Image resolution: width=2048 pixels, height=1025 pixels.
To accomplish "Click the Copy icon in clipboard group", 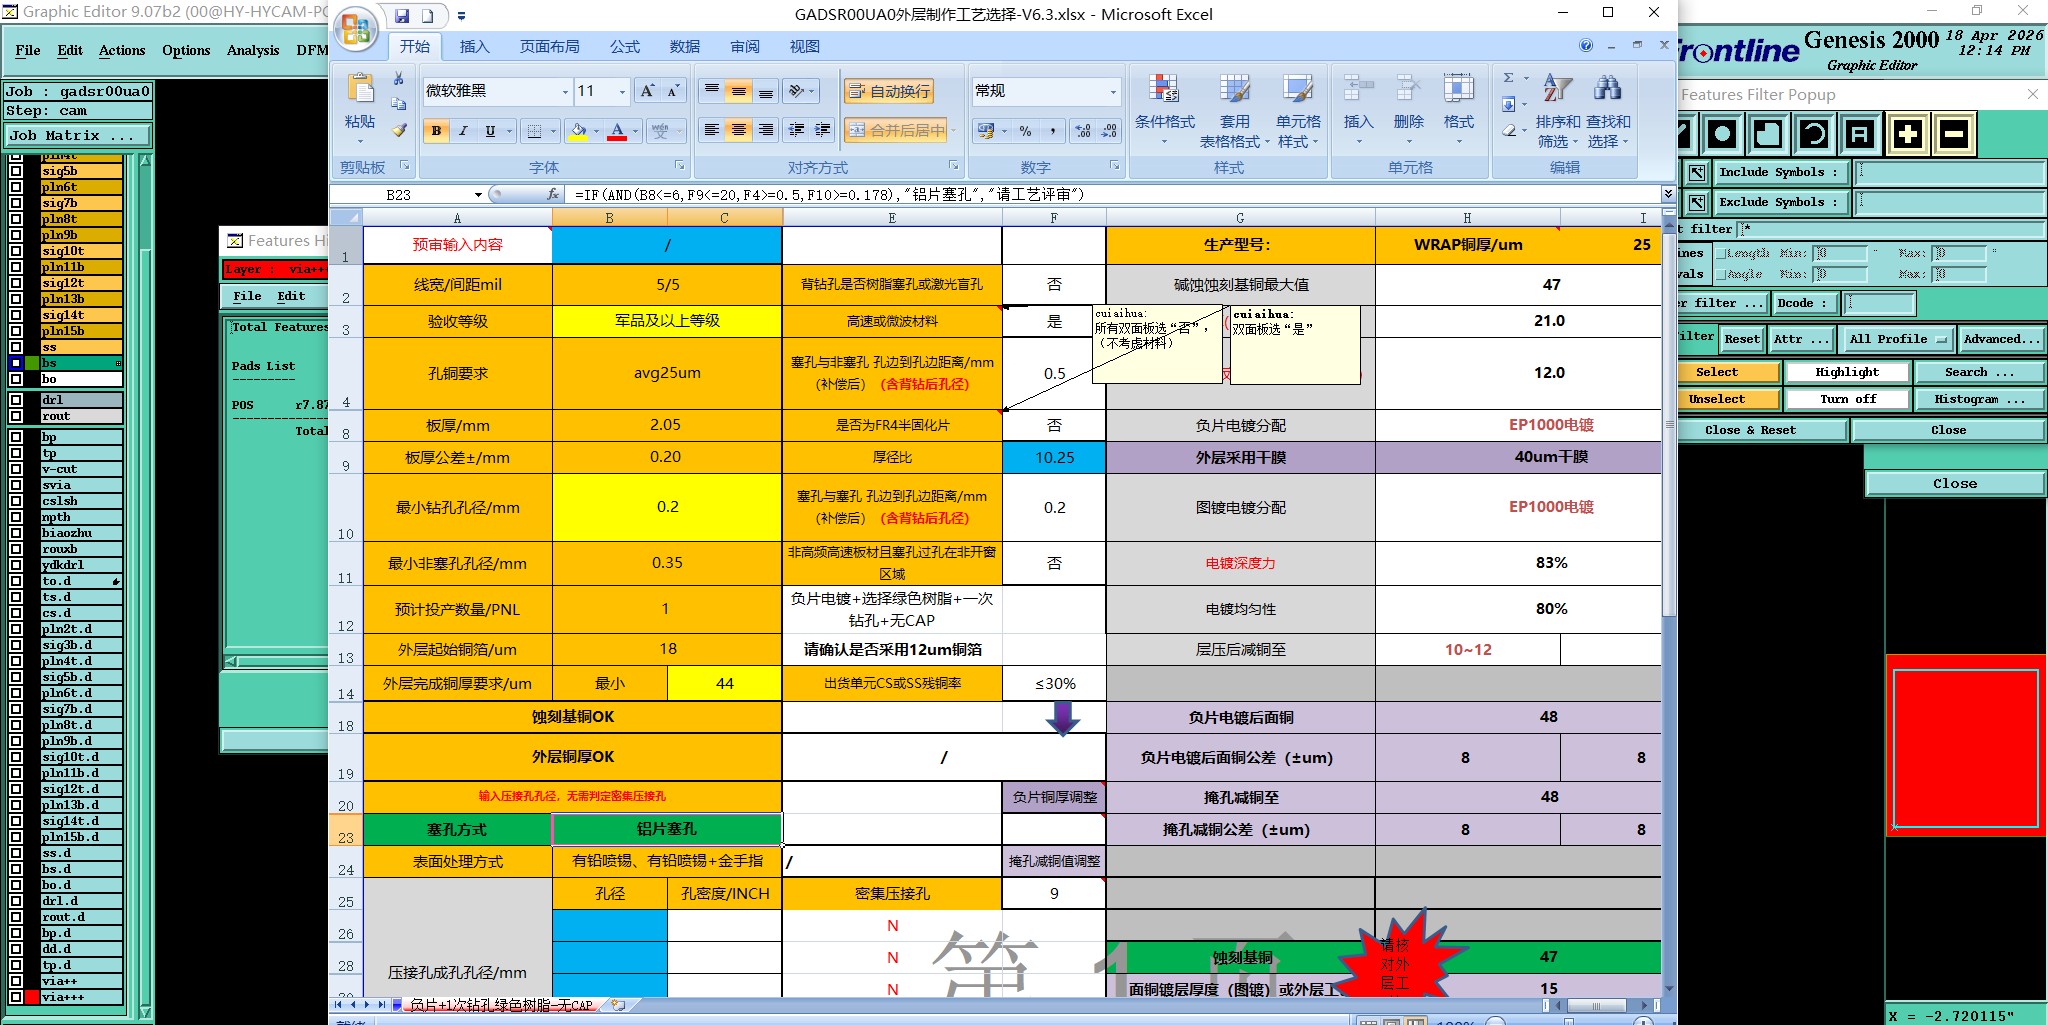I will [x=398, y=104].
